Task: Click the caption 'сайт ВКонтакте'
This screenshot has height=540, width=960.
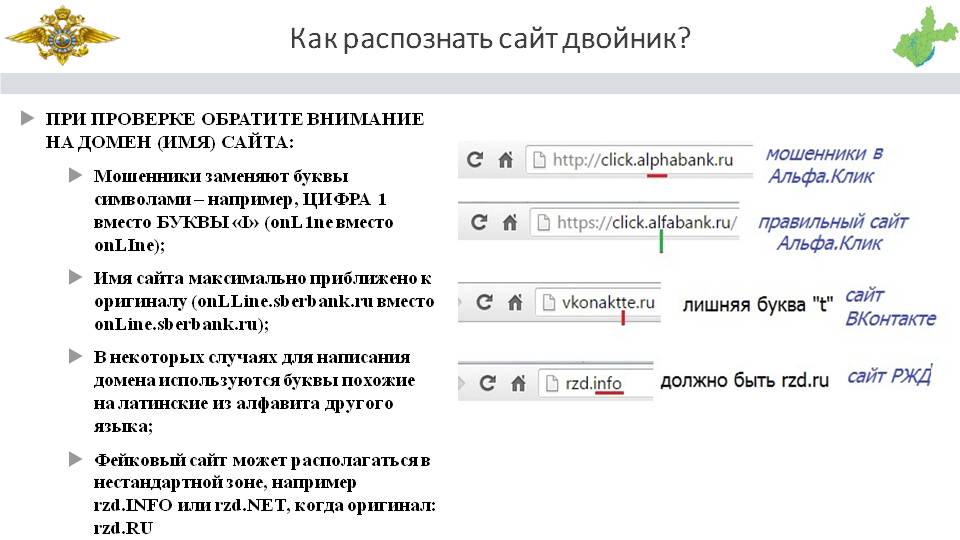Action: coord(891,307)
